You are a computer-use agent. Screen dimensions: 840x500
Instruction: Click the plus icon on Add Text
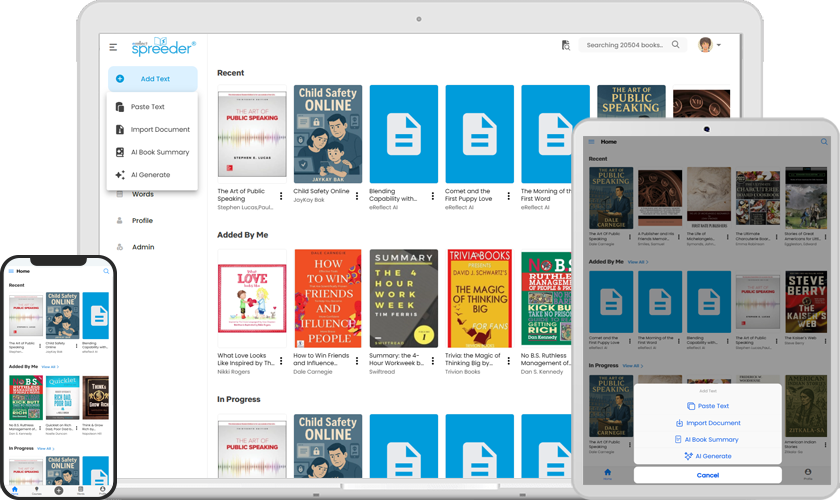pos(120,79)
